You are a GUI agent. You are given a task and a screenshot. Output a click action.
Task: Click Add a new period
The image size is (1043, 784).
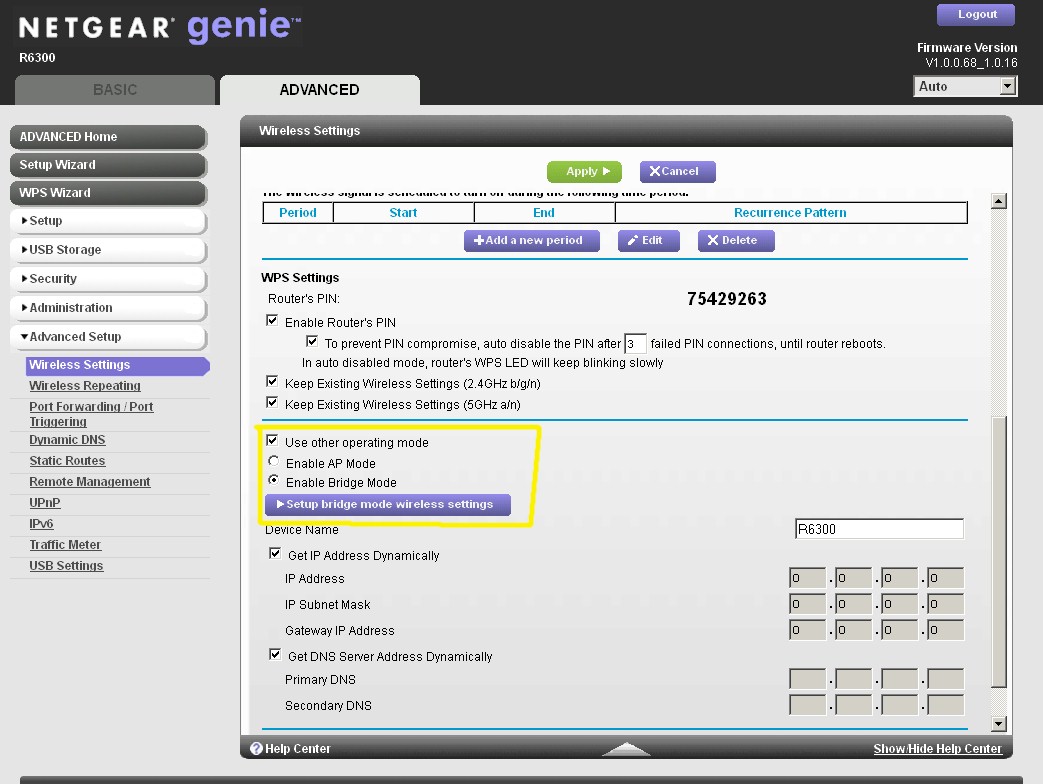pyautogui.click(x=531, y=241)
